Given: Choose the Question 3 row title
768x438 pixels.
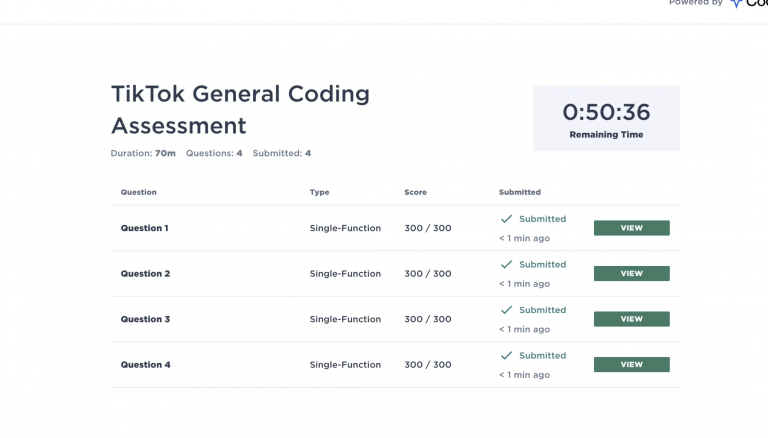Looking at the screenshot, I should pyautogui.click(x=145, y=319).
